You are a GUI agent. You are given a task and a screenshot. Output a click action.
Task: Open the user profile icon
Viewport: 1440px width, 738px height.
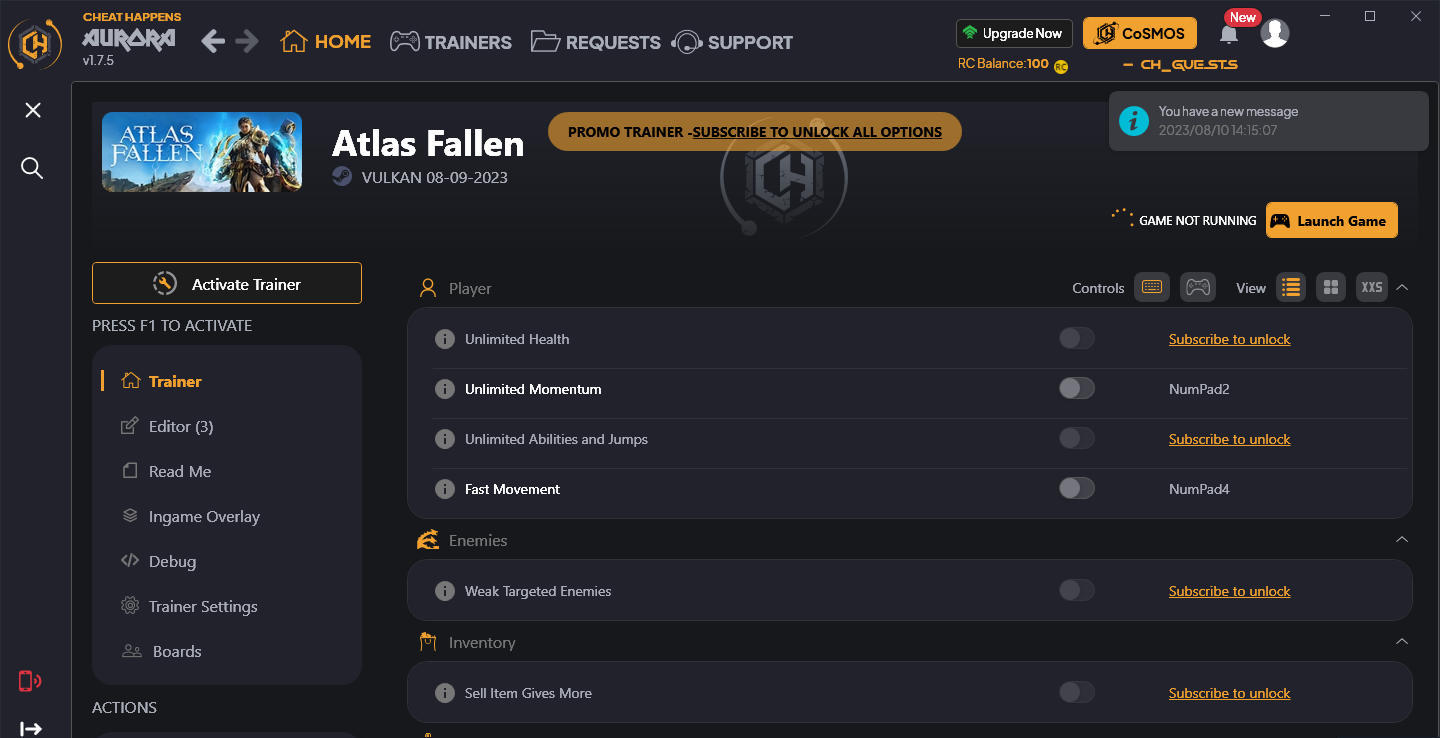(1275, 33)
